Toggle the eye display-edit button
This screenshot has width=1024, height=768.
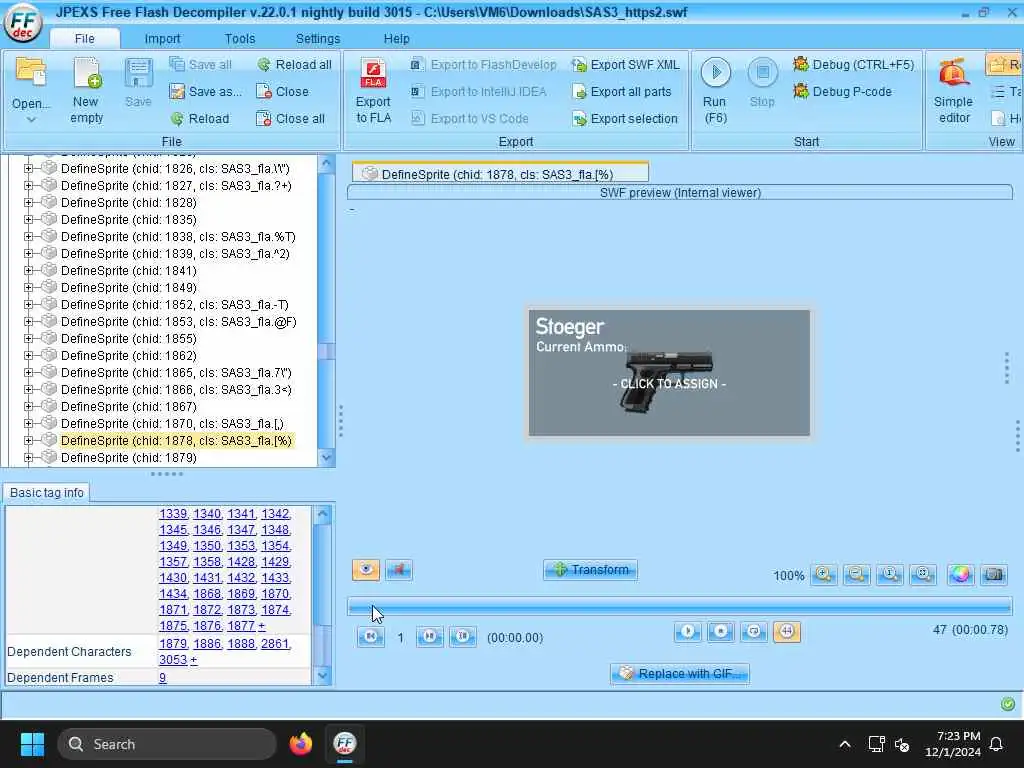(x=366, y=569)
